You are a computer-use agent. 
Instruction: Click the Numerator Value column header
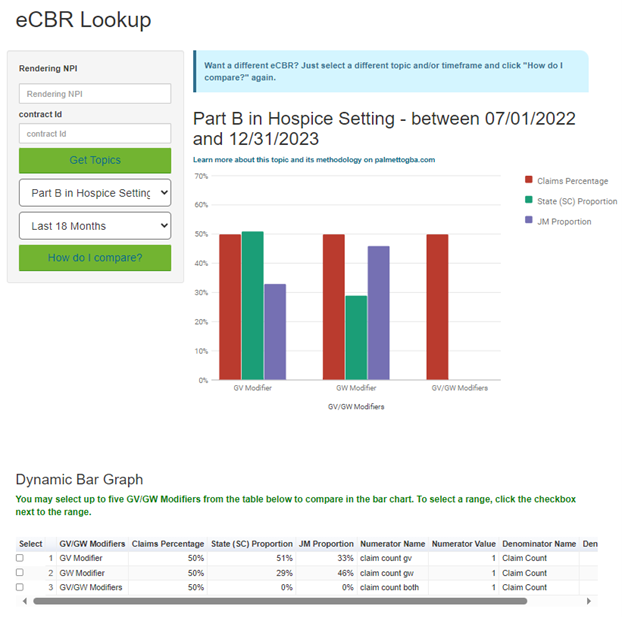(463, 544)
